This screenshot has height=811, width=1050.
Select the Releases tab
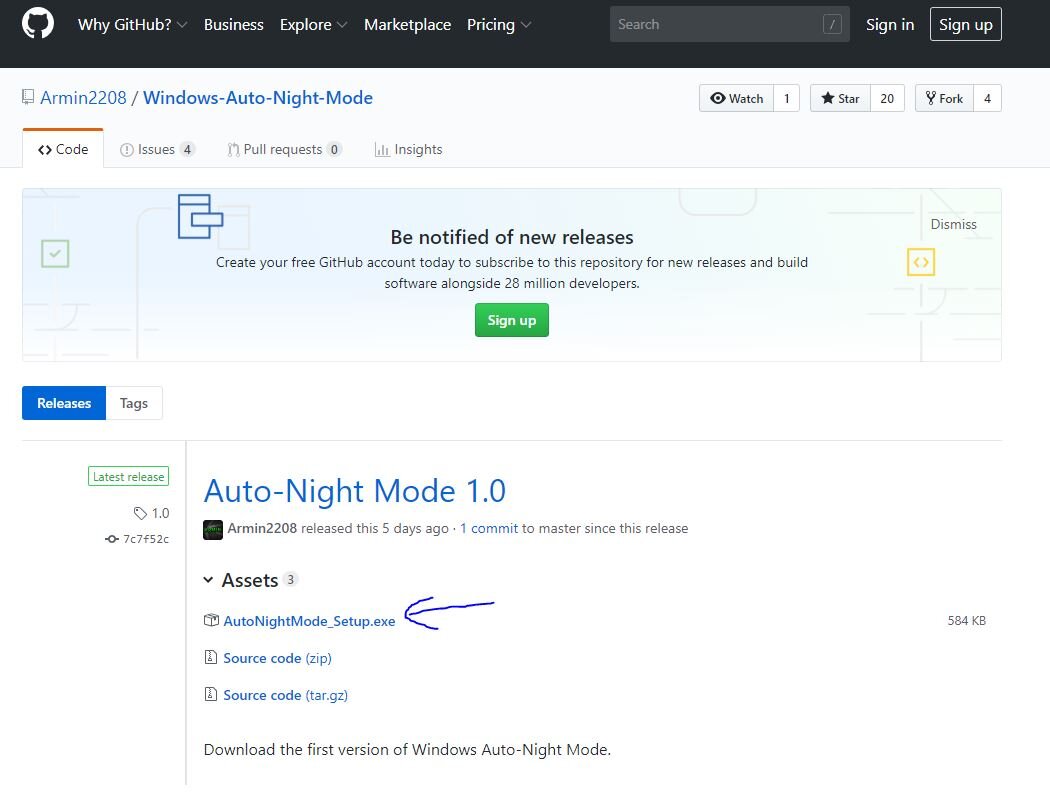[x=64, y=403]
